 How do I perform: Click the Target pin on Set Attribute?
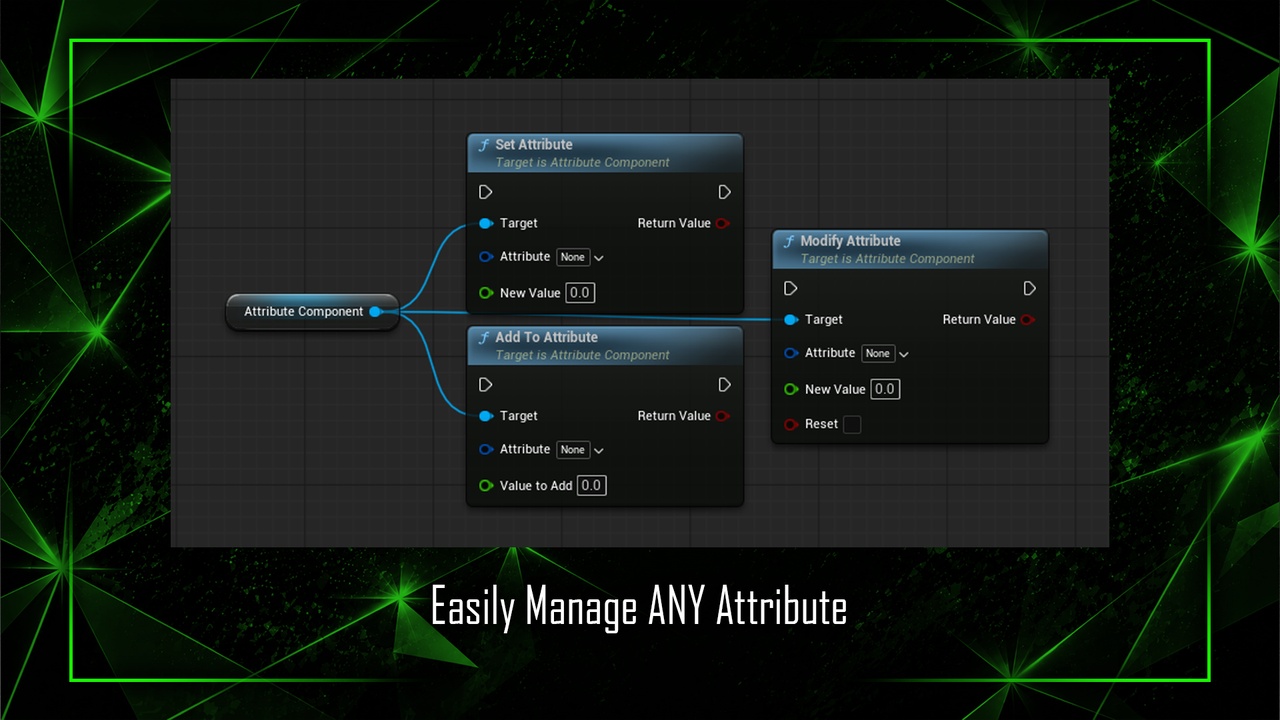click(x=486, y=223)
